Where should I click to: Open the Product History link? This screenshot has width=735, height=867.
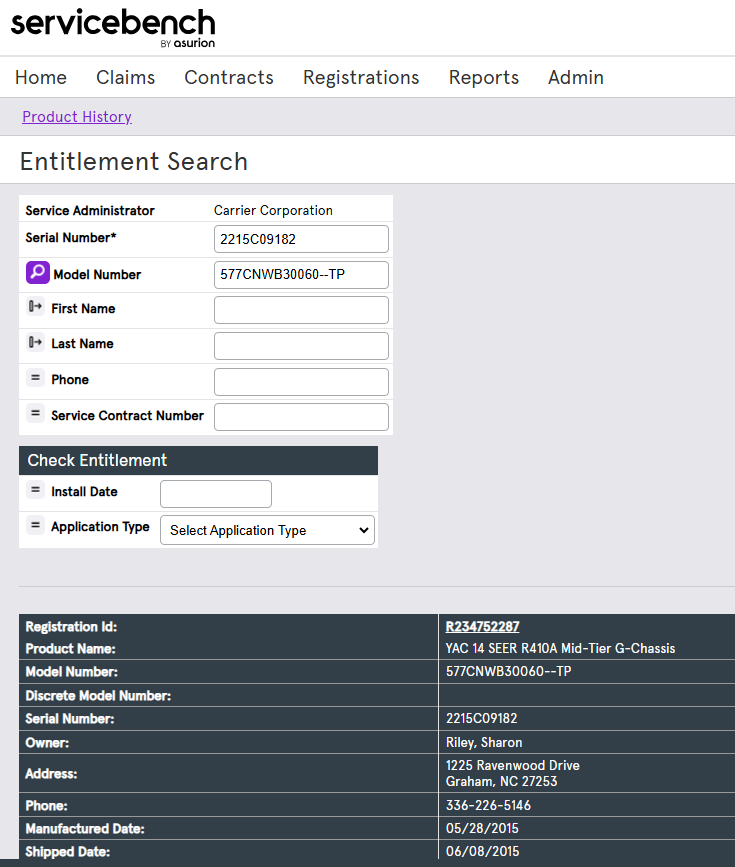(76, 117)
